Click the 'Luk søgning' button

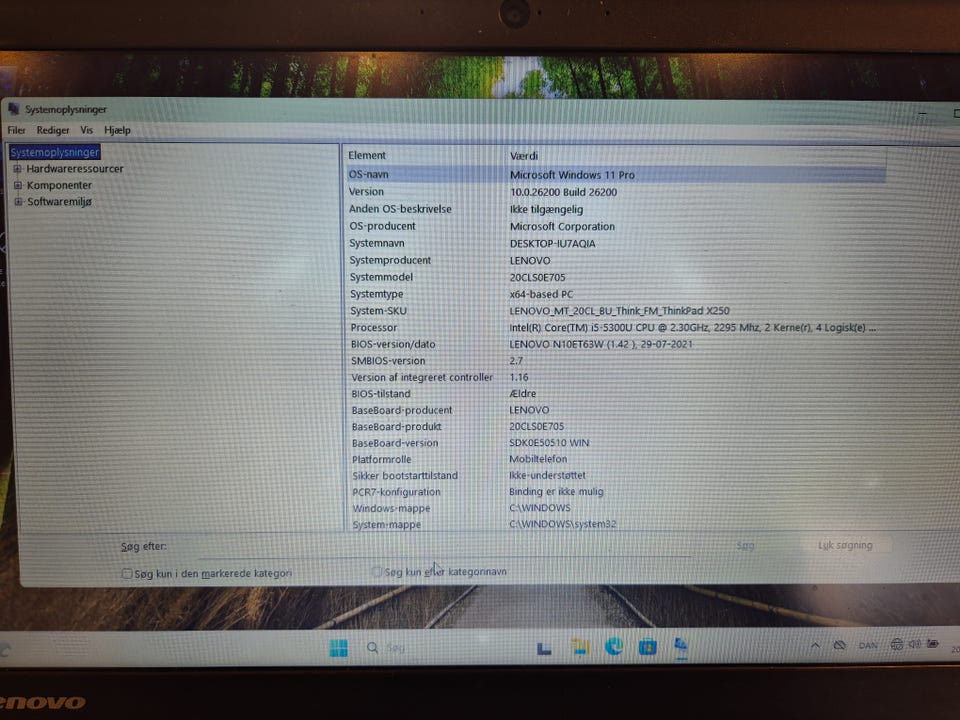click(x=845, y=545)
